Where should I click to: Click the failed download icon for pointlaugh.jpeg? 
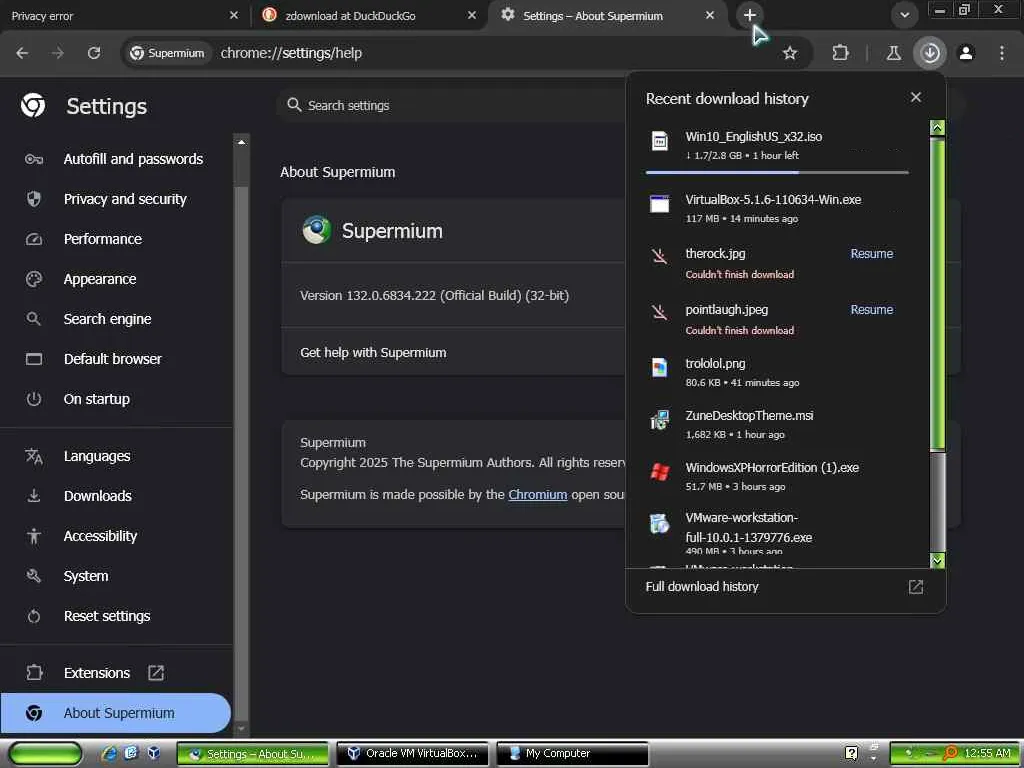tap(660, 312)
